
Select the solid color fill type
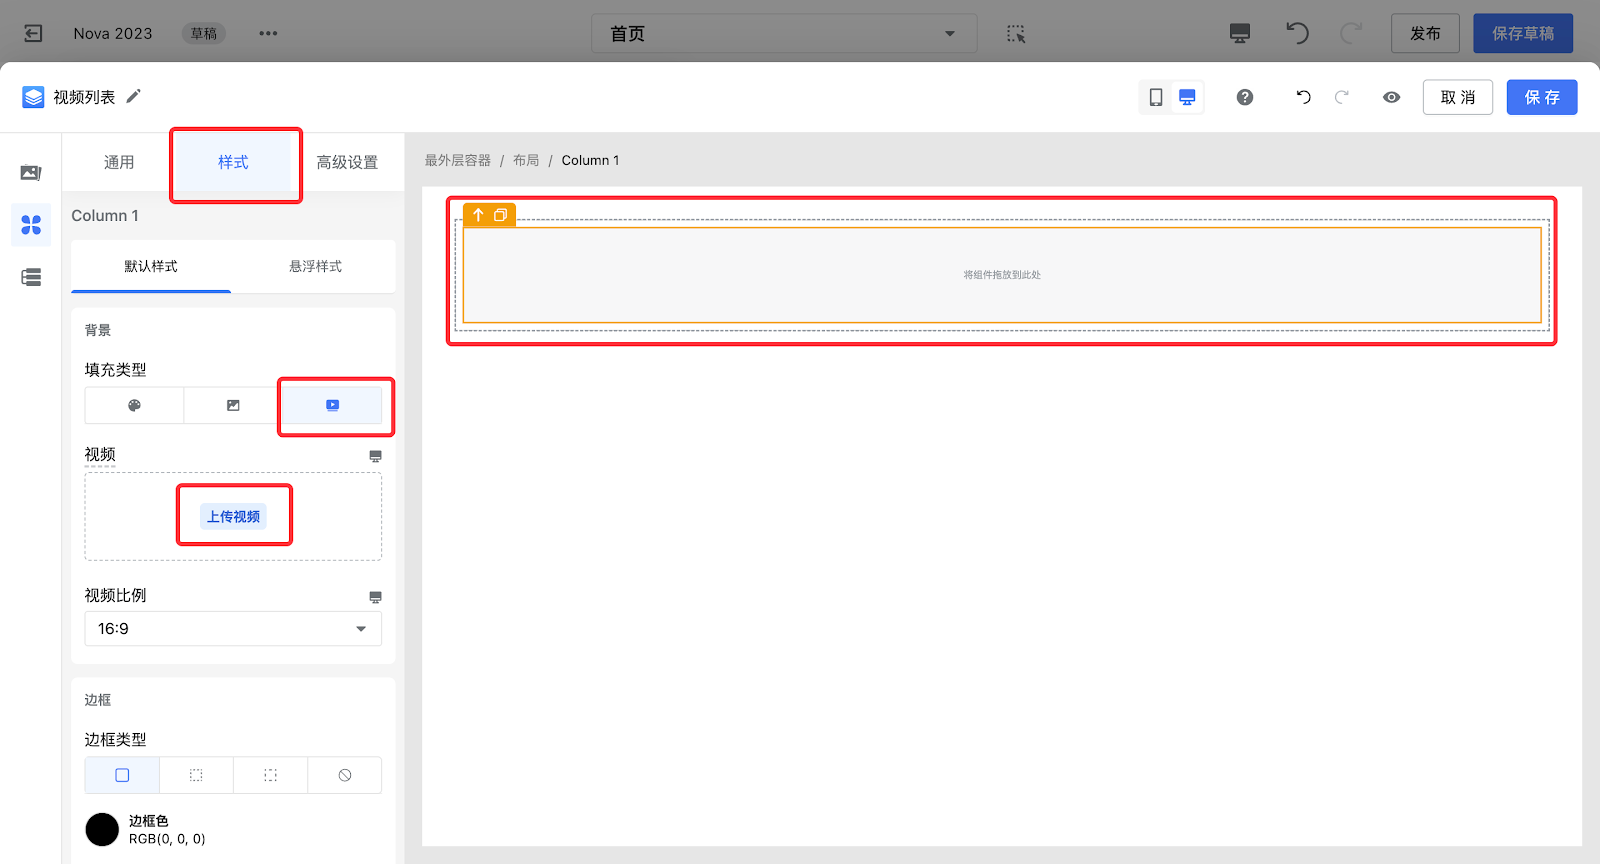tap(134, 405)
